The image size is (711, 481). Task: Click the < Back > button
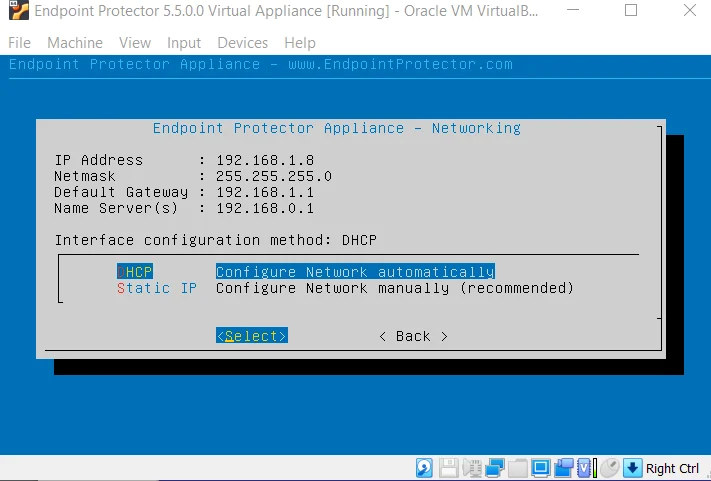[x=414, y=336]
